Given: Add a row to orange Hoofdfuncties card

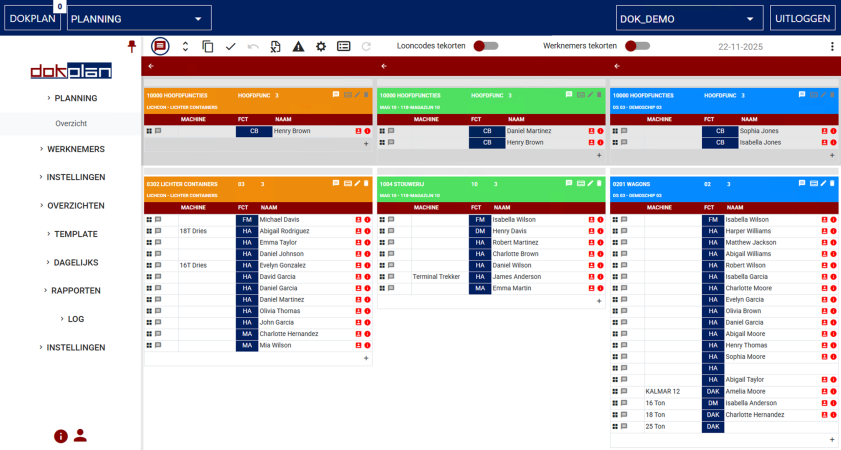Looking at the screenshot, I should pos(366,144).
